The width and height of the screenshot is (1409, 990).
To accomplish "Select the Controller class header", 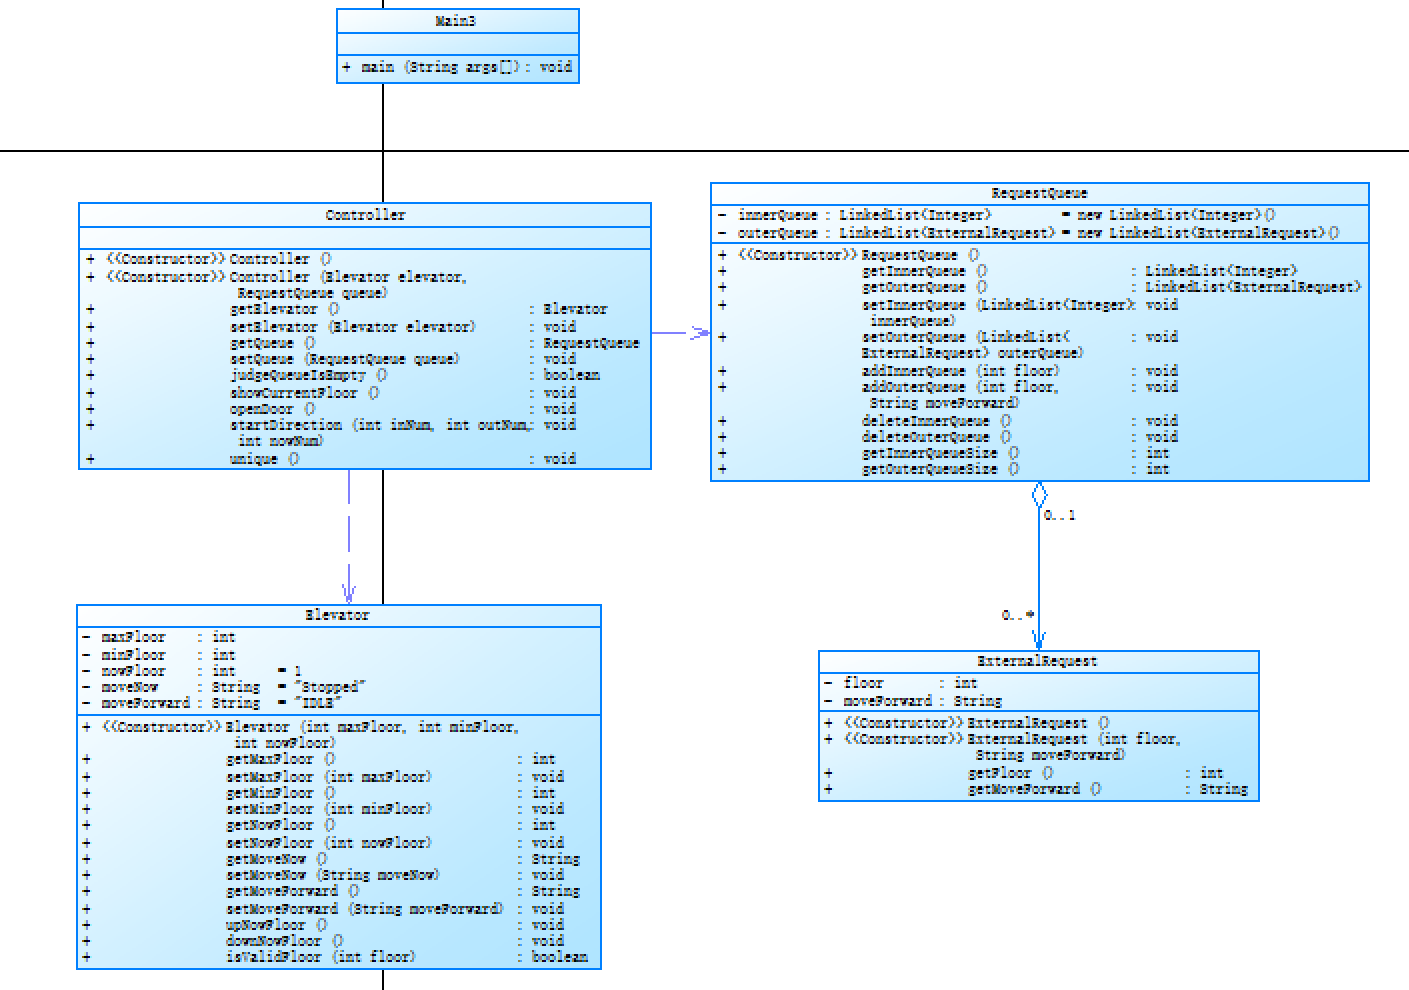I will click(365, 215).
